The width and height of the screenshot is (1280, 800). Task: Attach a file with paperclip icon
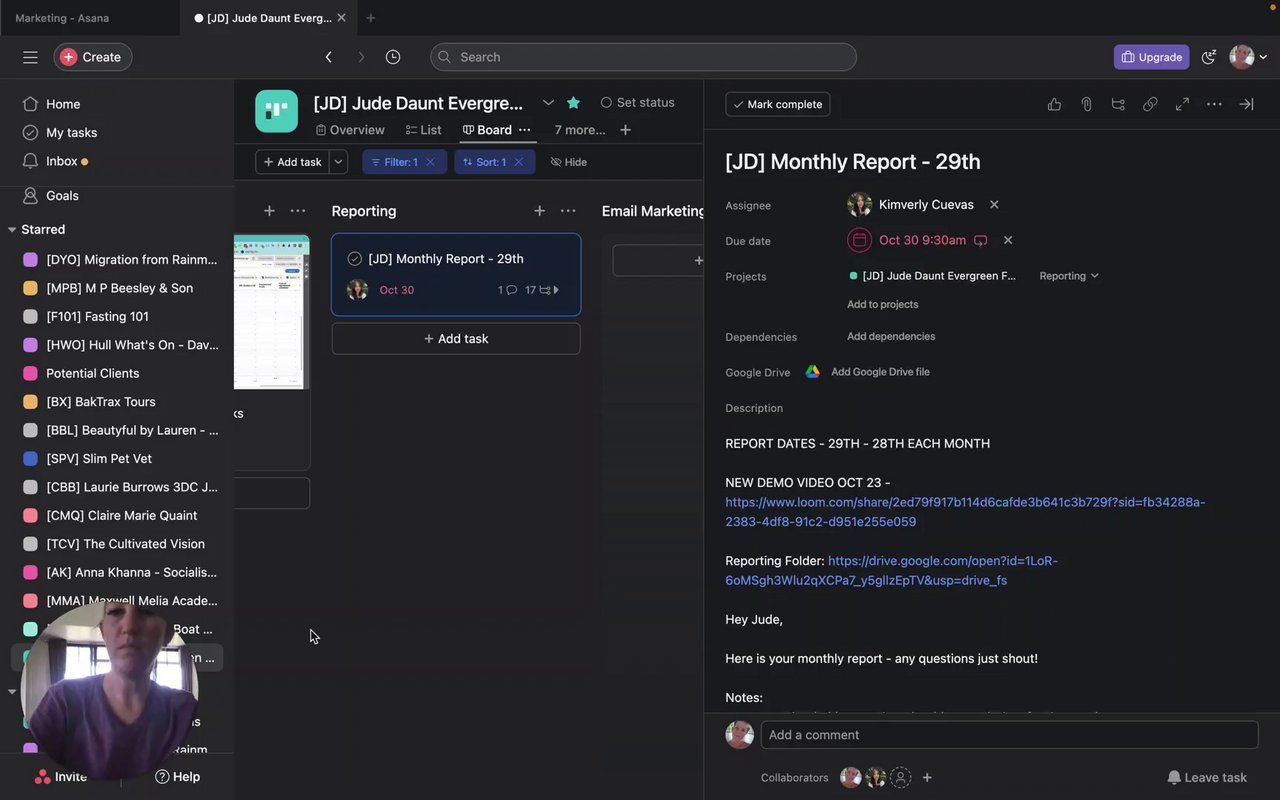coord(1086,104)
